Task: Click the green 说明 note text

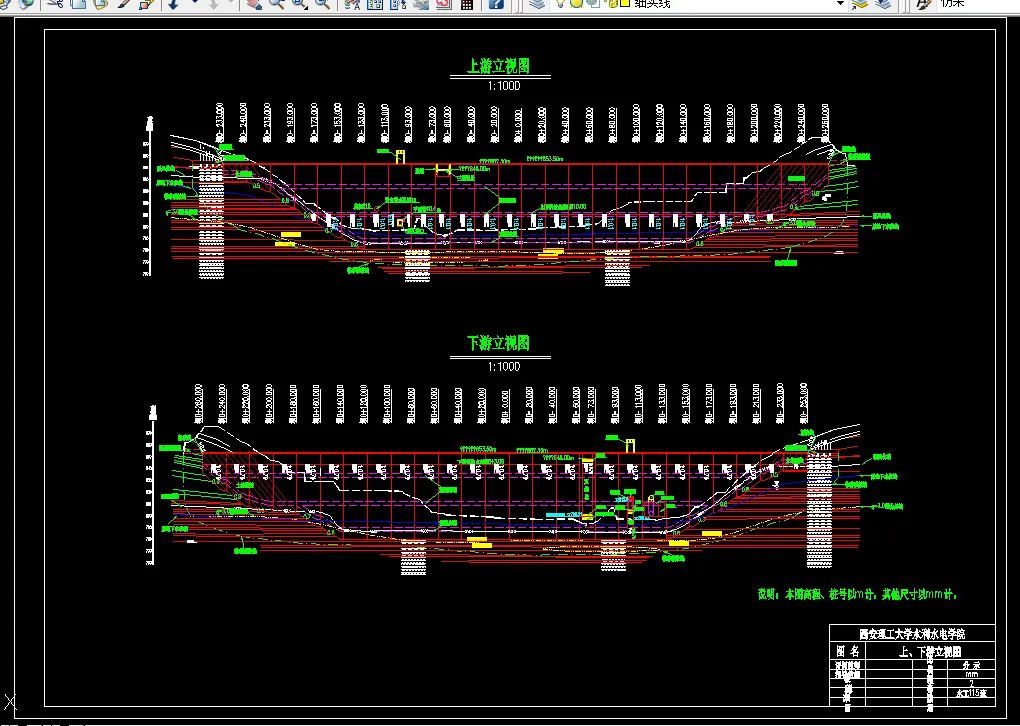Action: coord(857,594)
